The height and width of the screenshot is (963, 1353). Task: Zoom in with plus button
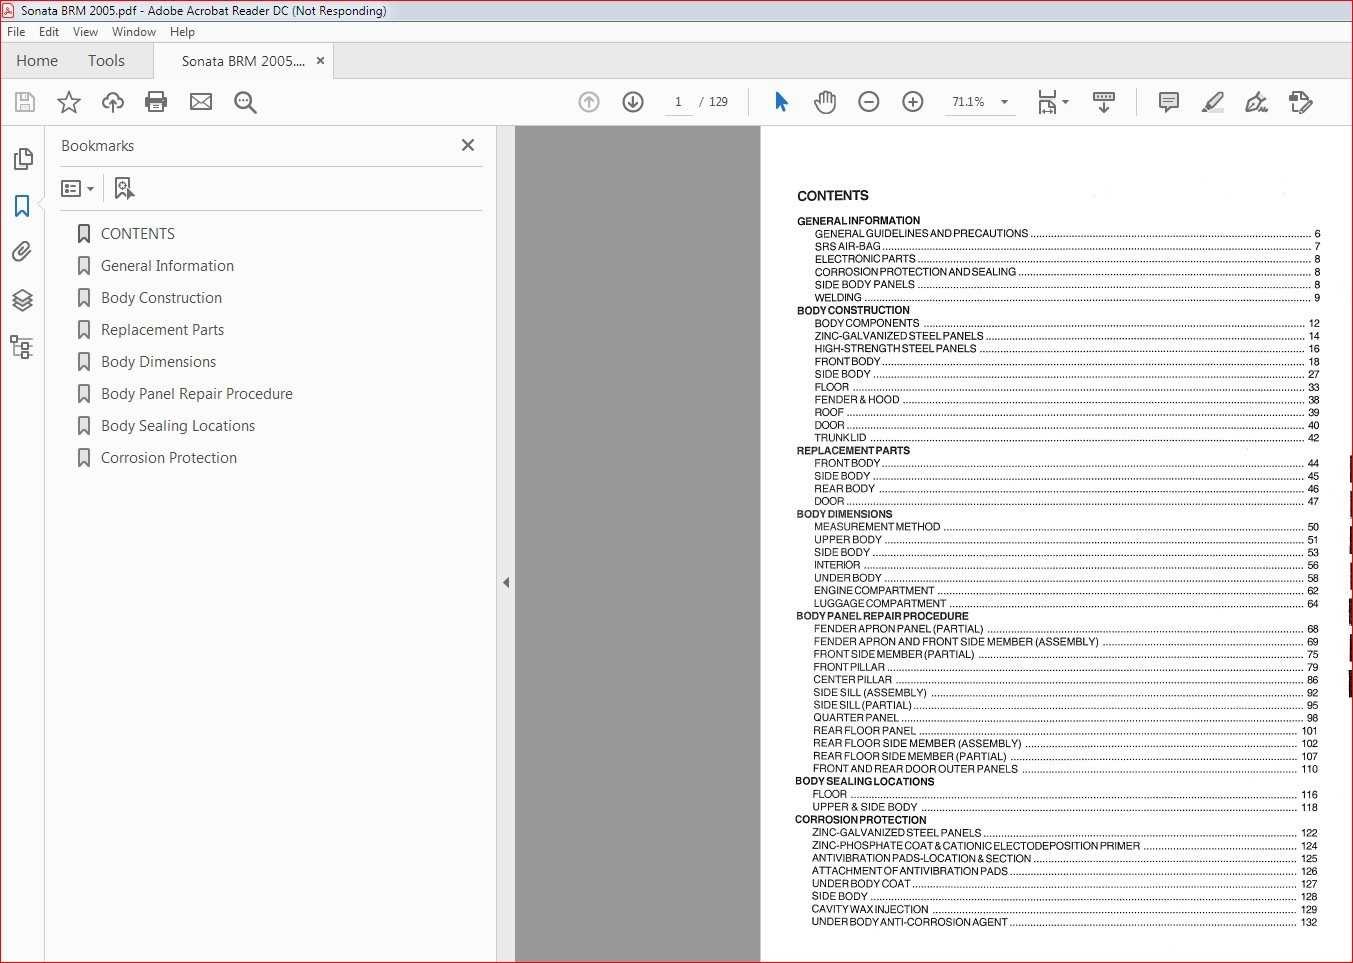(x=913, y=102)
